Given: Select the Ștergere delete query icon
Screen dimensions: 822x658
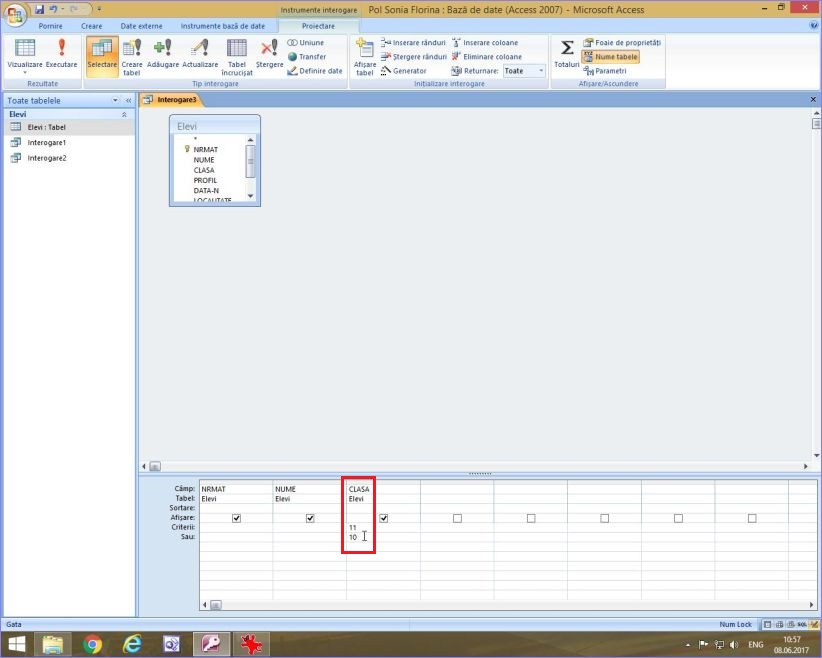Looking at the screenshot, I should (269, 54).
